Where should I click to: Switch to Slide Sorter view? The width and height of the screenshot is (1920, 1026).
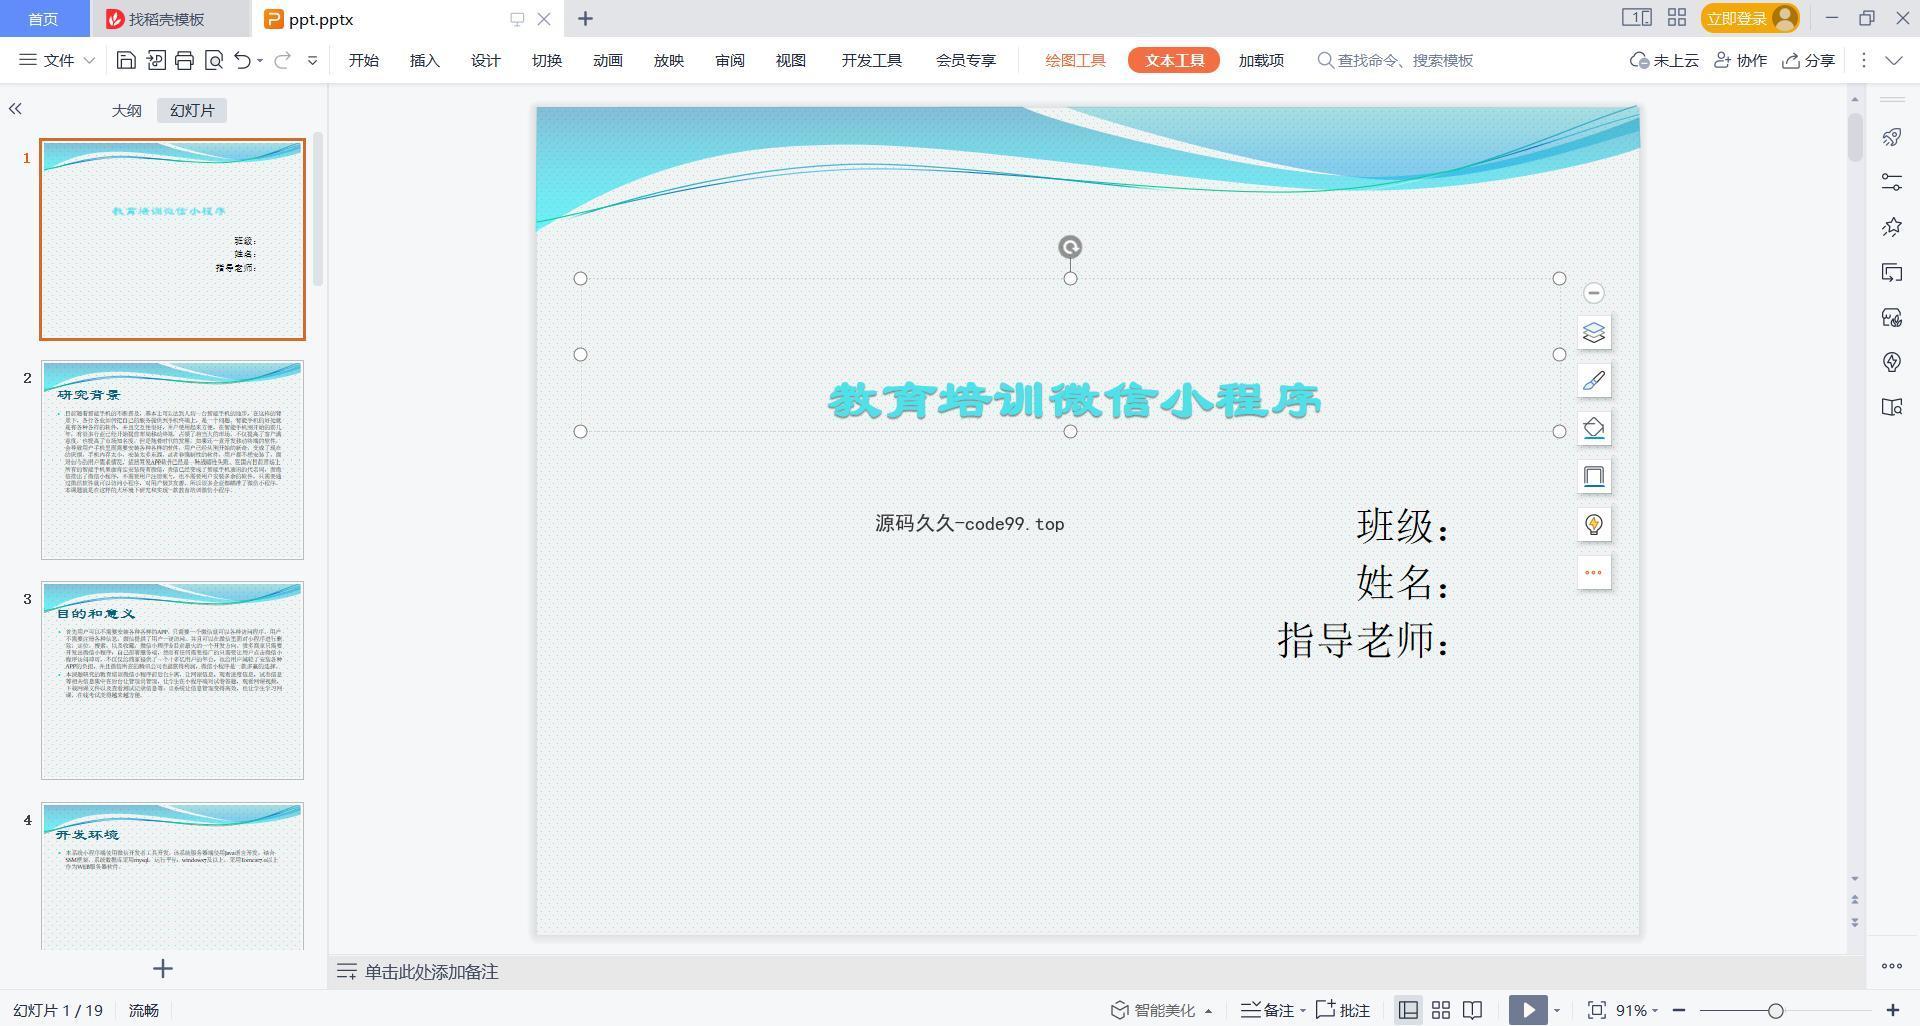point(1441,1010)
